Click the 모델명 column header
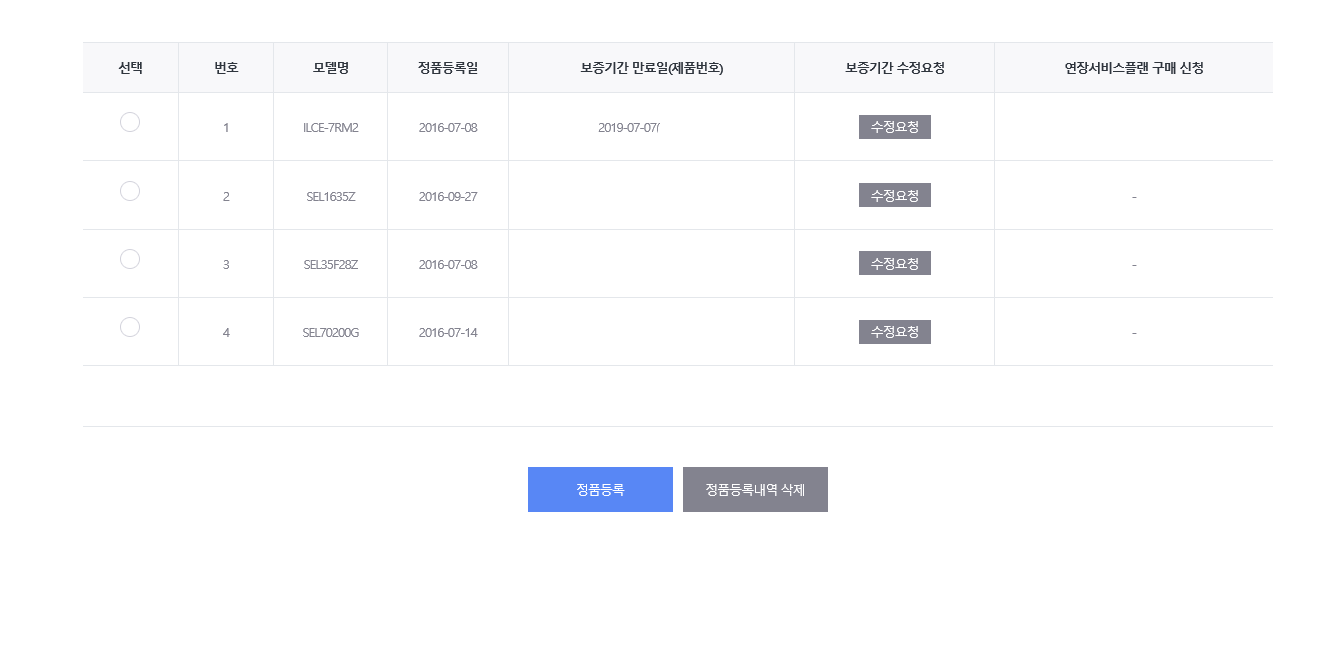The height and width of the screenshot is (648, 1334). click(330, 68)
